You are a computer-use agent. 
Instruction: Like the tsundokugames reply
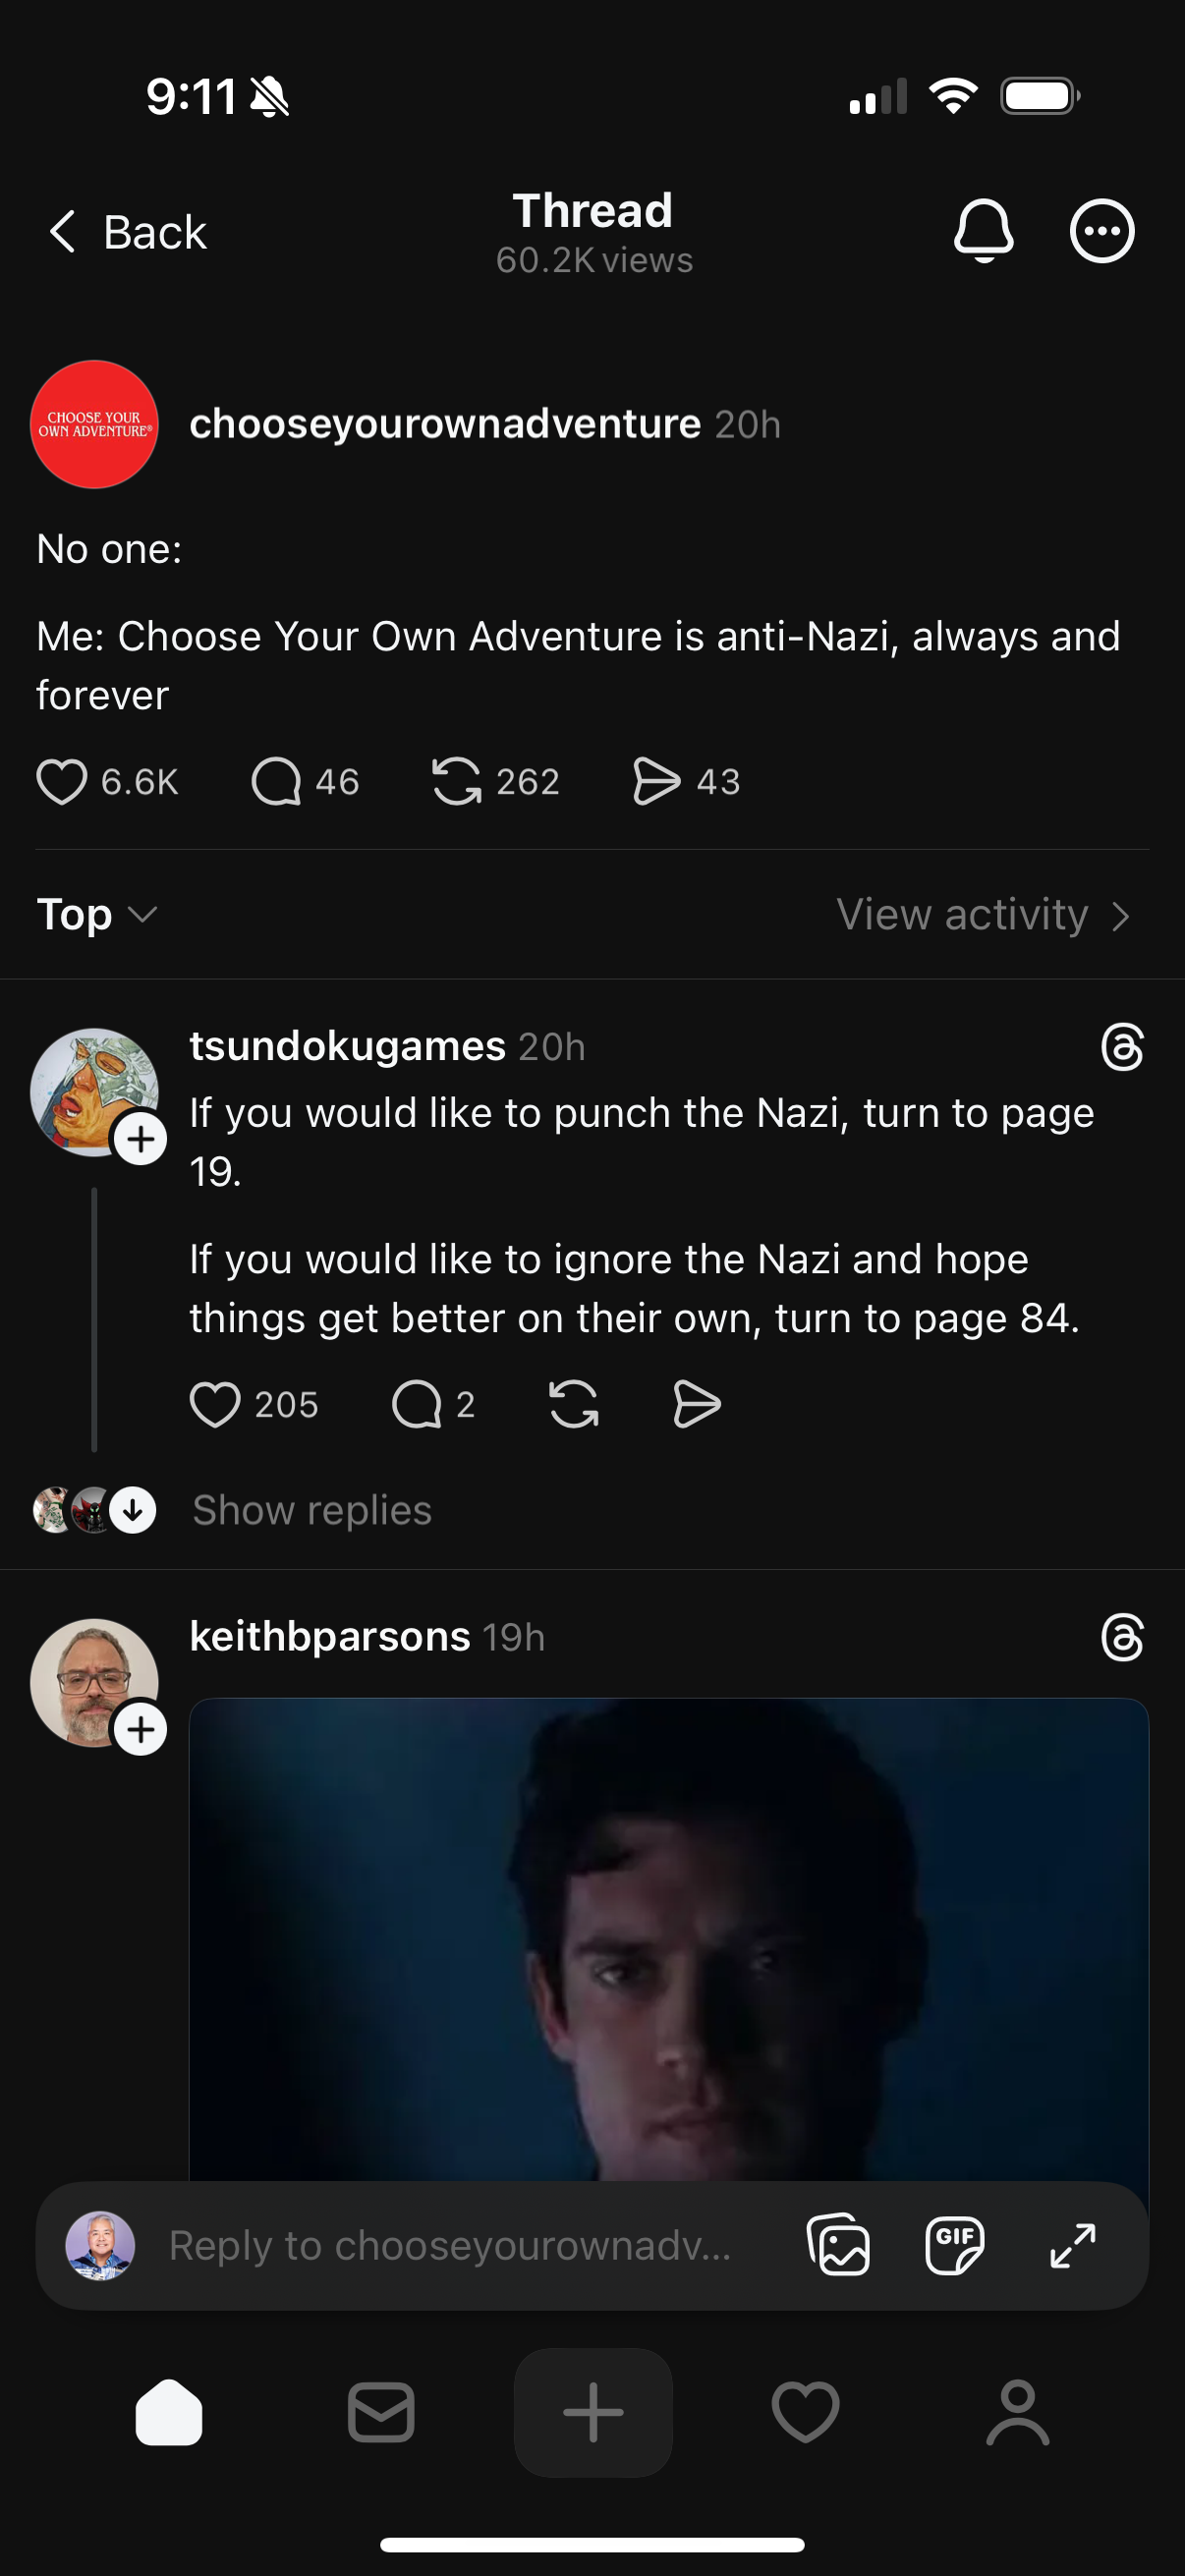click(215, 1404)
